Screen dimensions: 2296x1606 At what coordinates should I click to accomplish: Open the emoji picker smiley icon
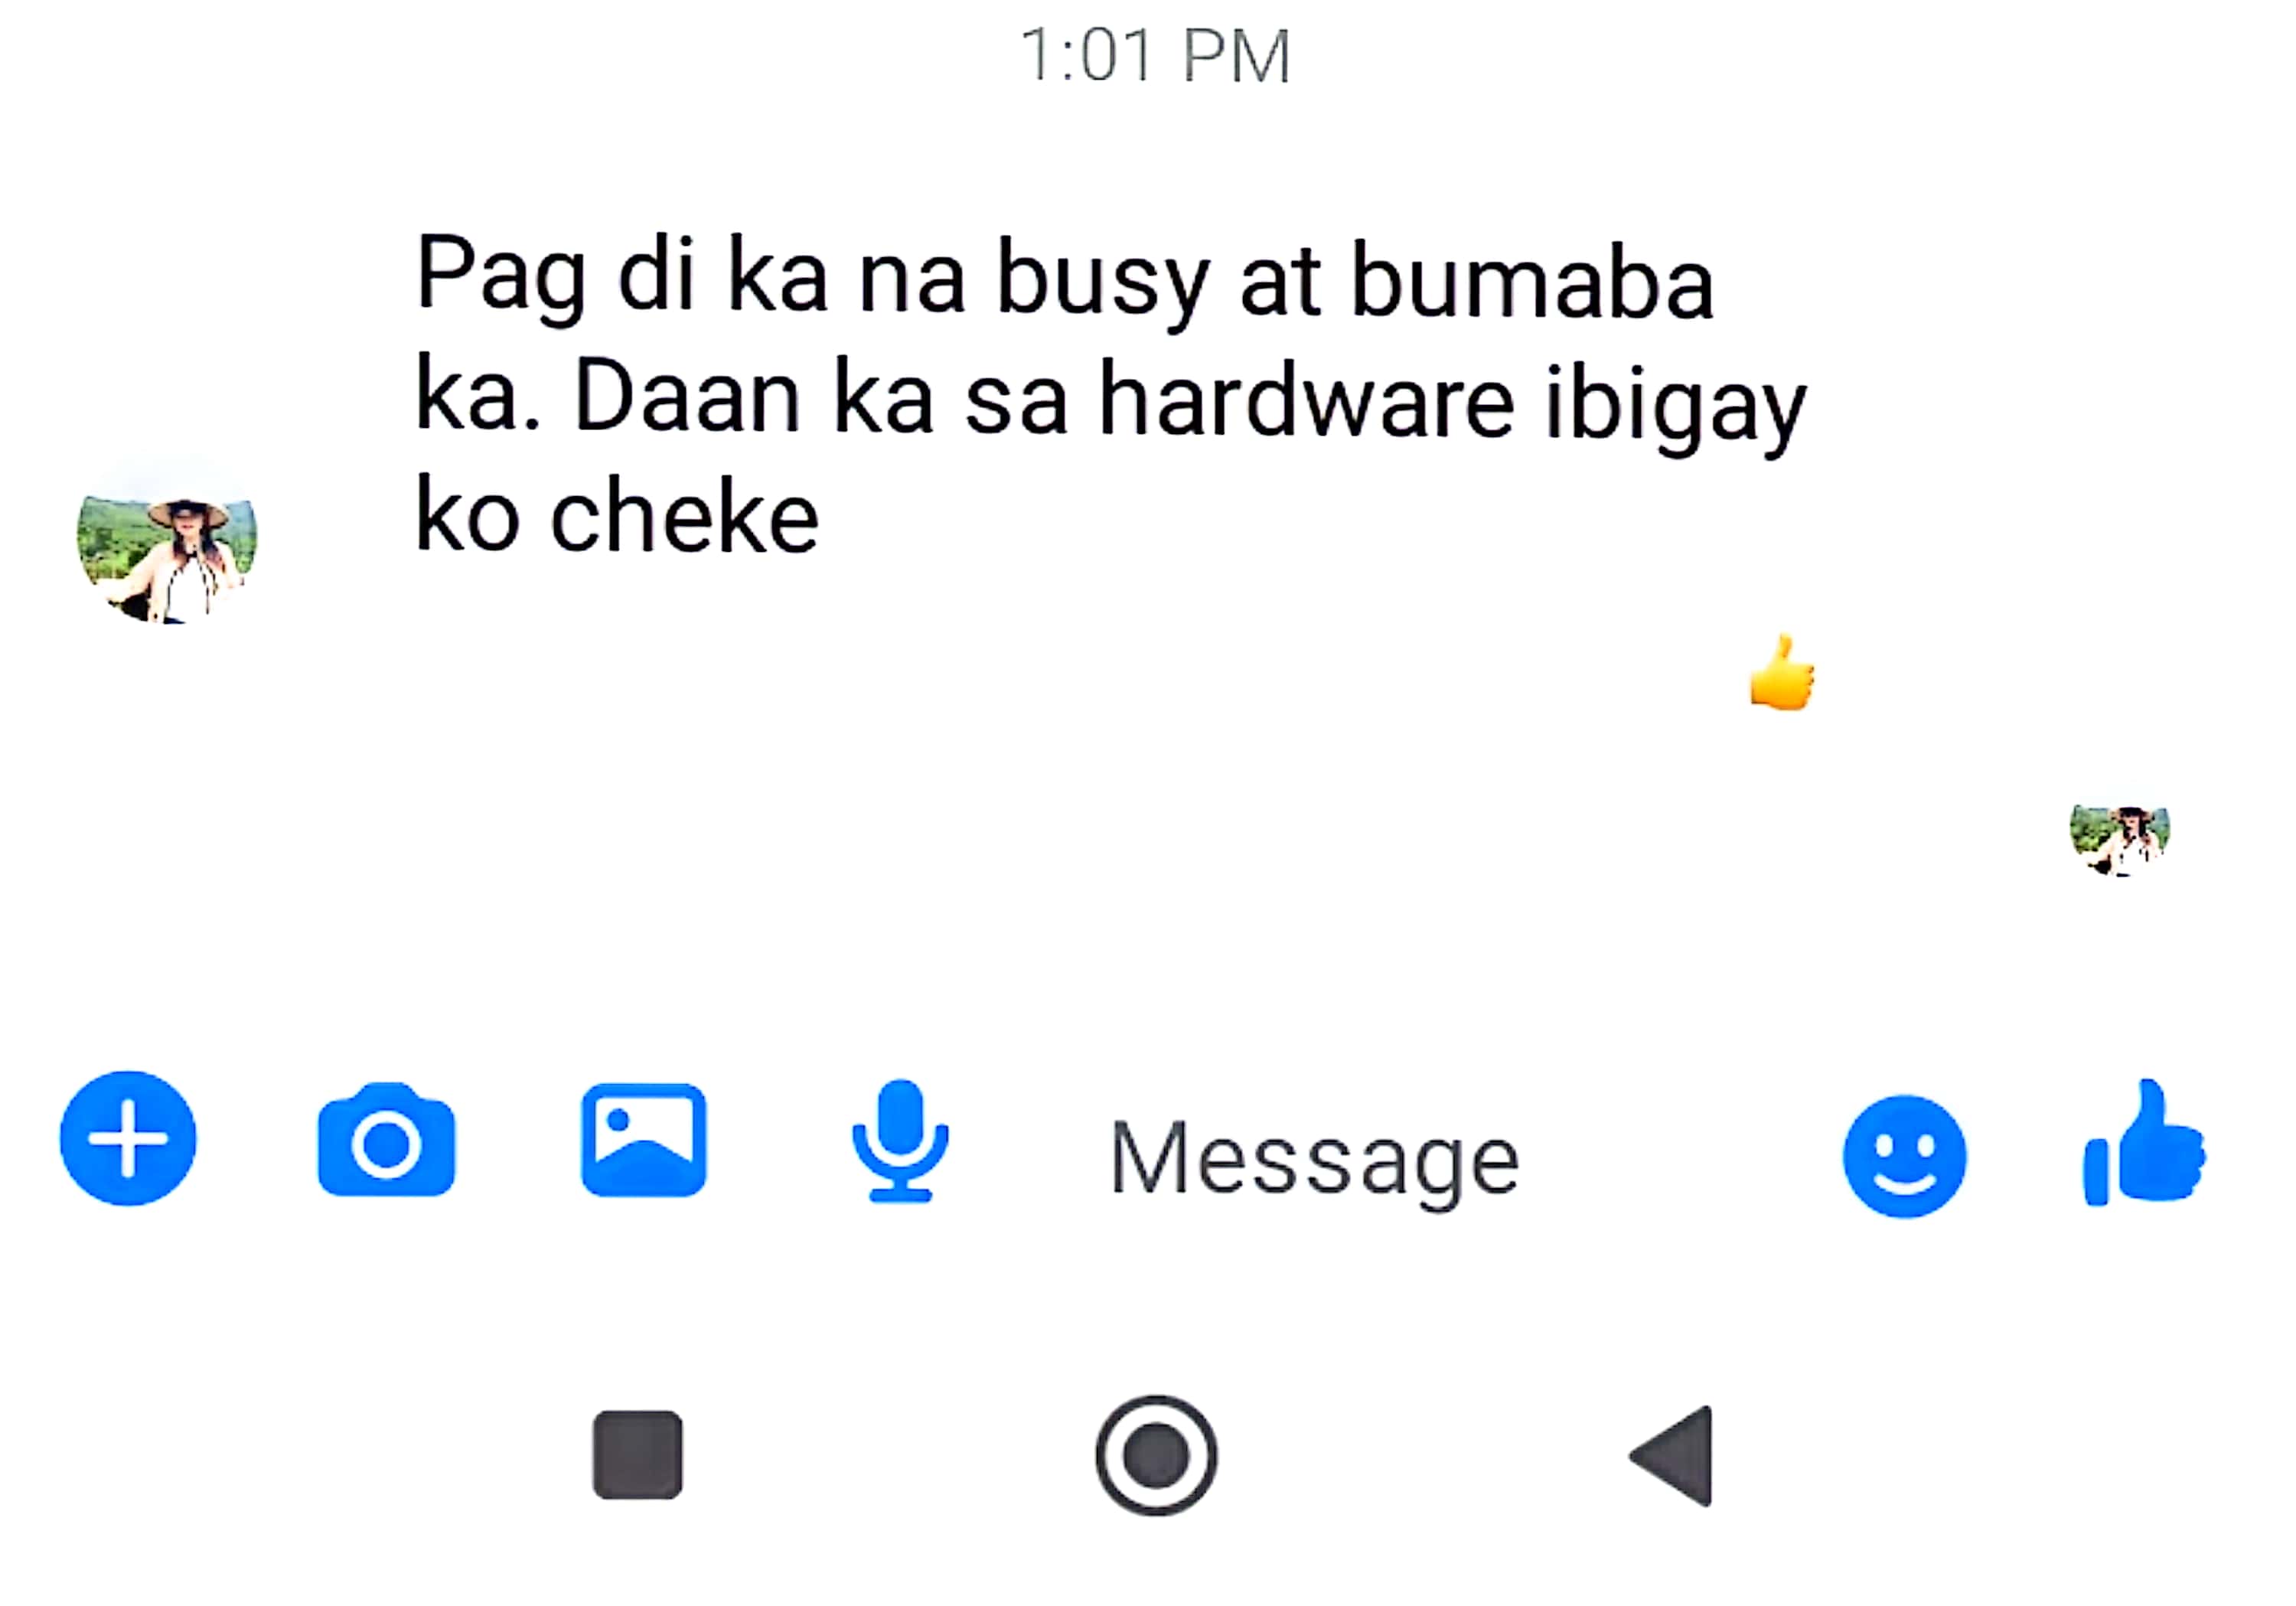point(1904,1156)
